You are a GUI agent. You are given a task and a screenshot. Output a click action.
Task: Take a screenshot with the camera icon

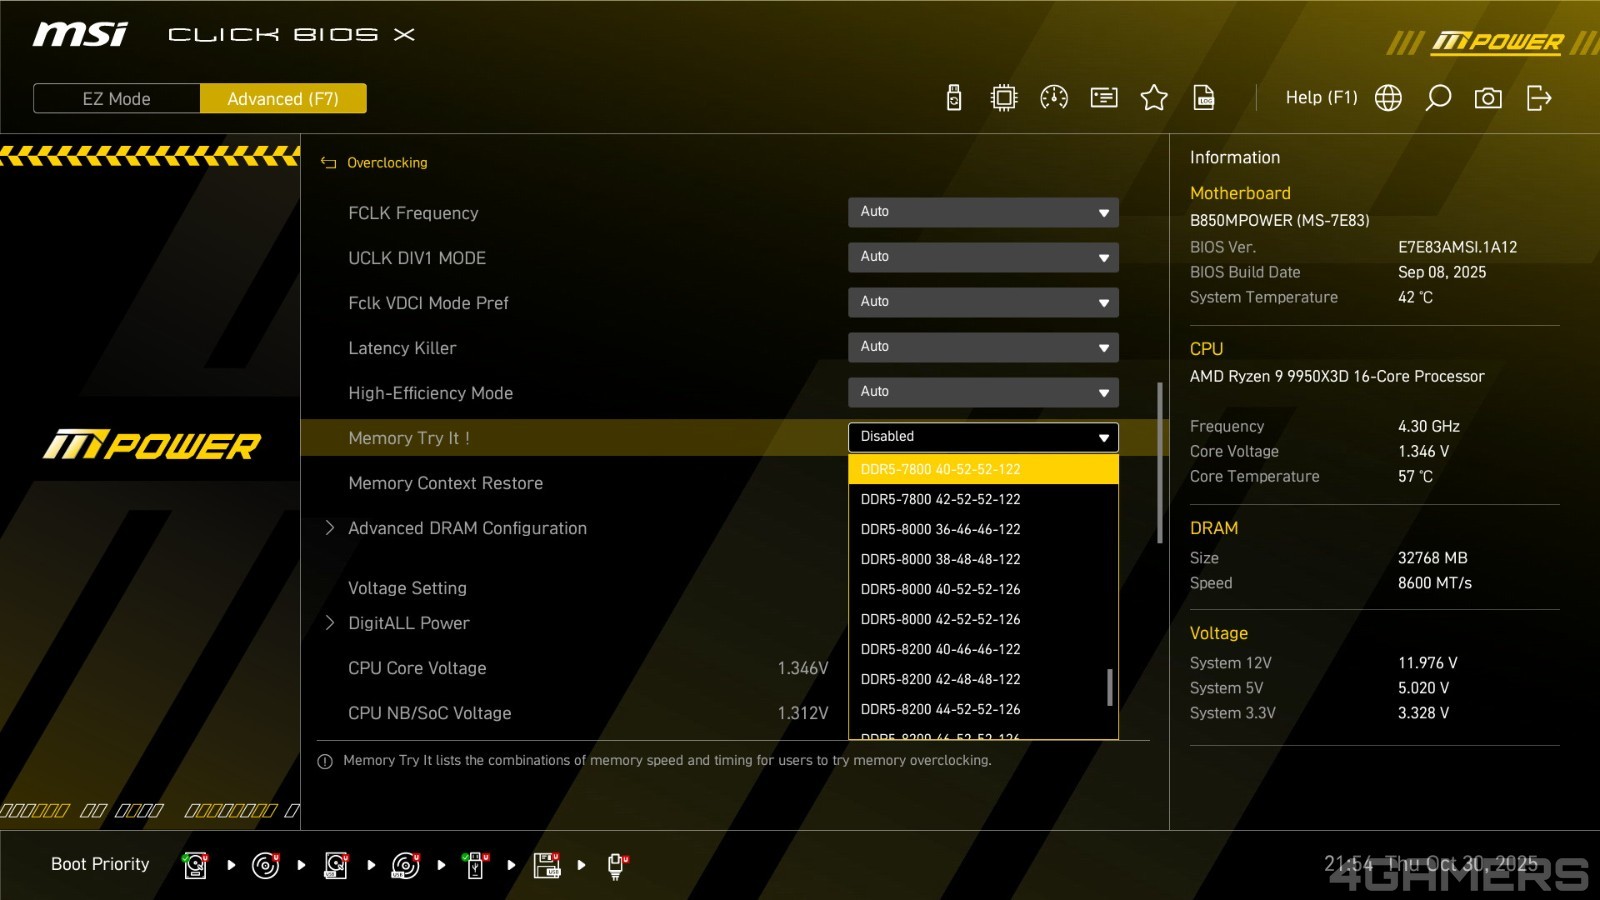pyautogui.click(x=1488, y=98)
